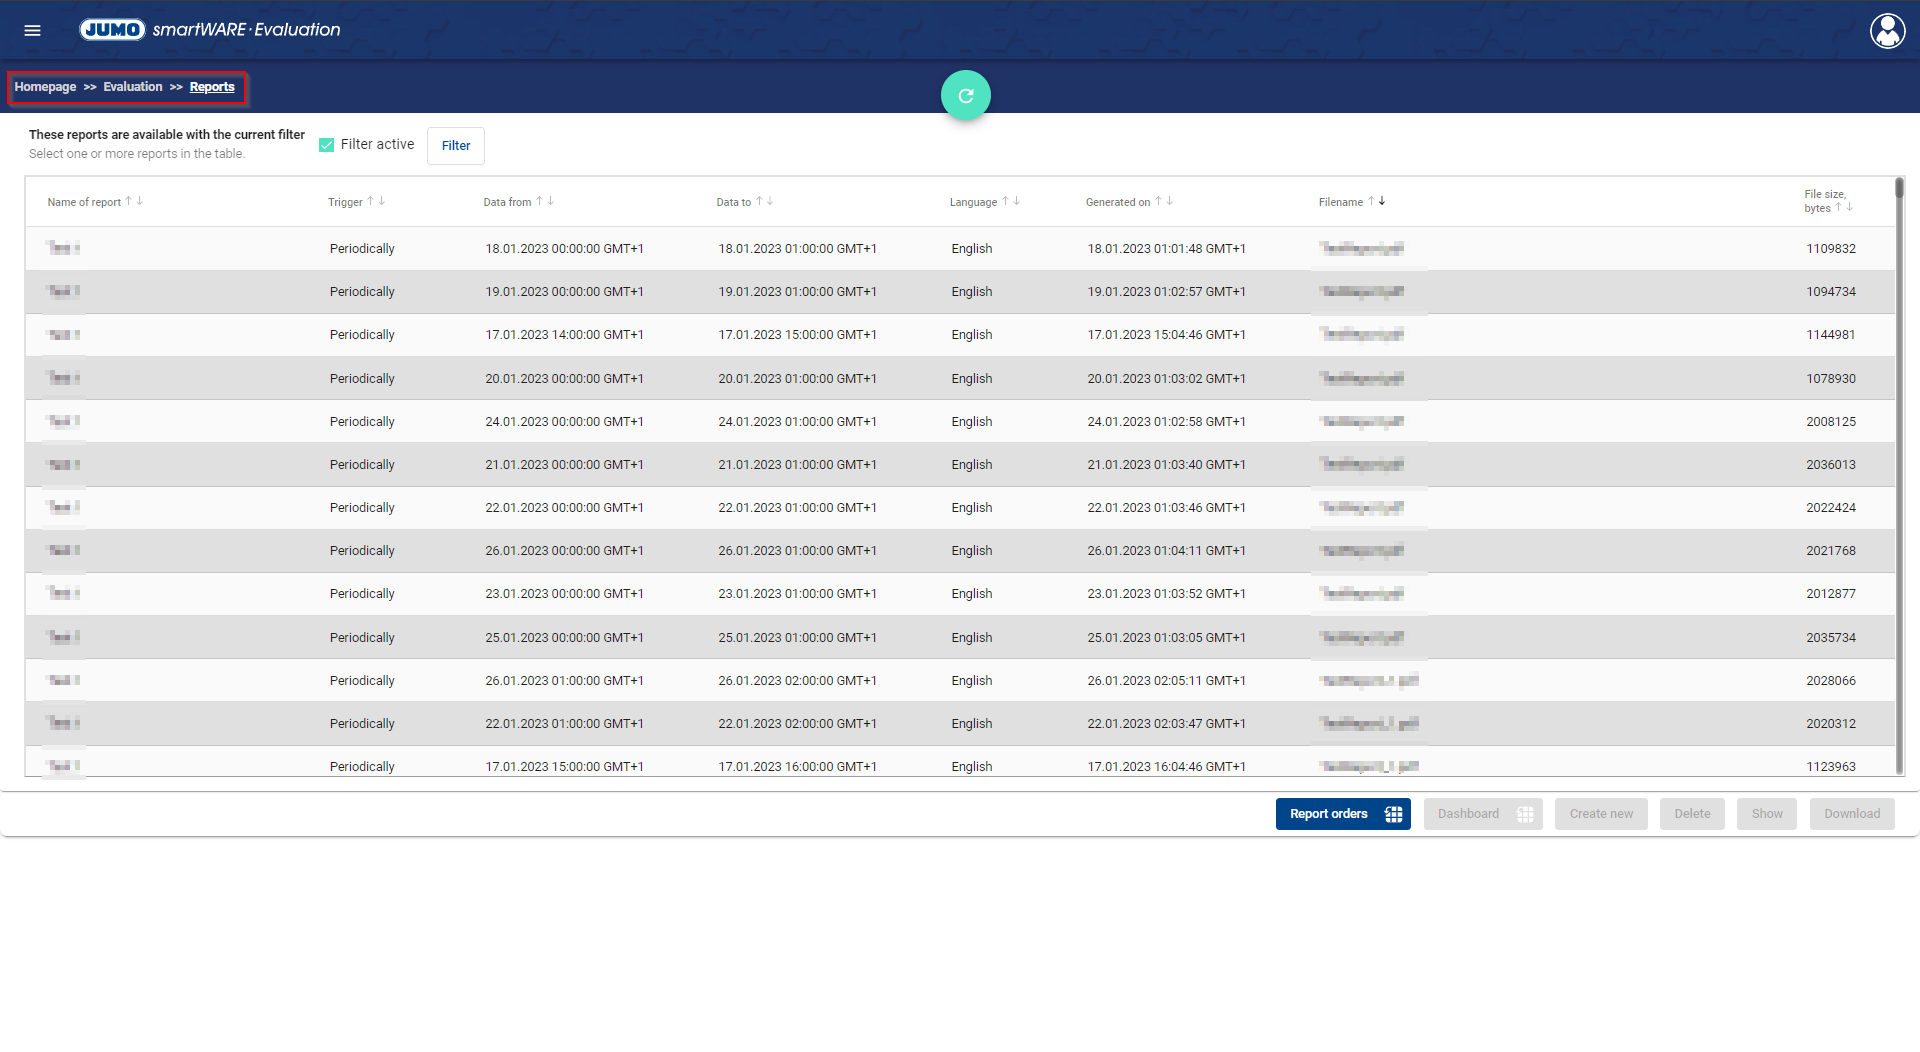Screen dimensions: 1920x1052
Task: Click the green refresh button
Action: [x=965, y=96]
